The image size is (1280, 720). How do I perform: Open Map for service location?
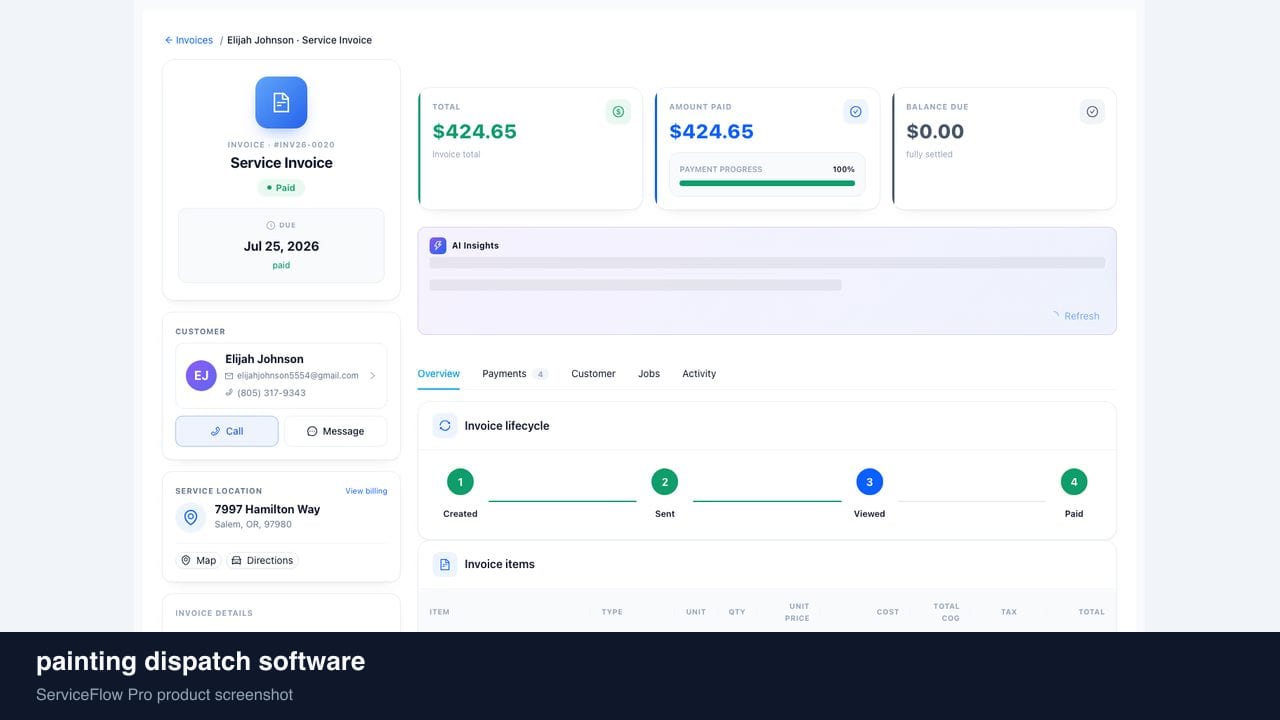click(x=198, y=561)
